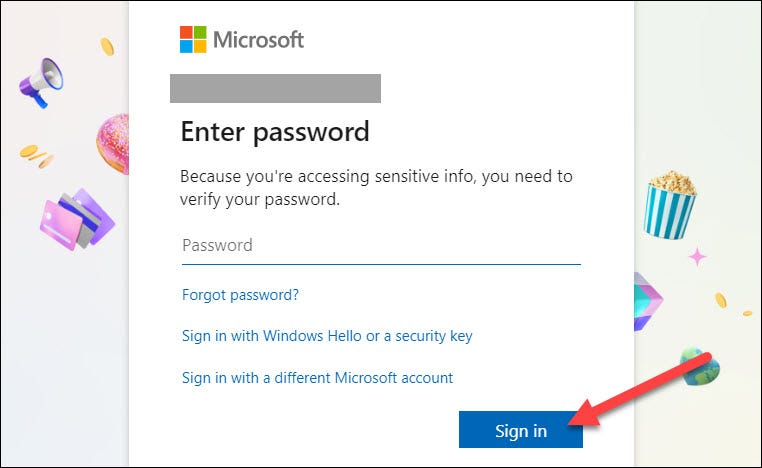Select Sign in with a different Microsoft account
762x468 pixels.
317,378
